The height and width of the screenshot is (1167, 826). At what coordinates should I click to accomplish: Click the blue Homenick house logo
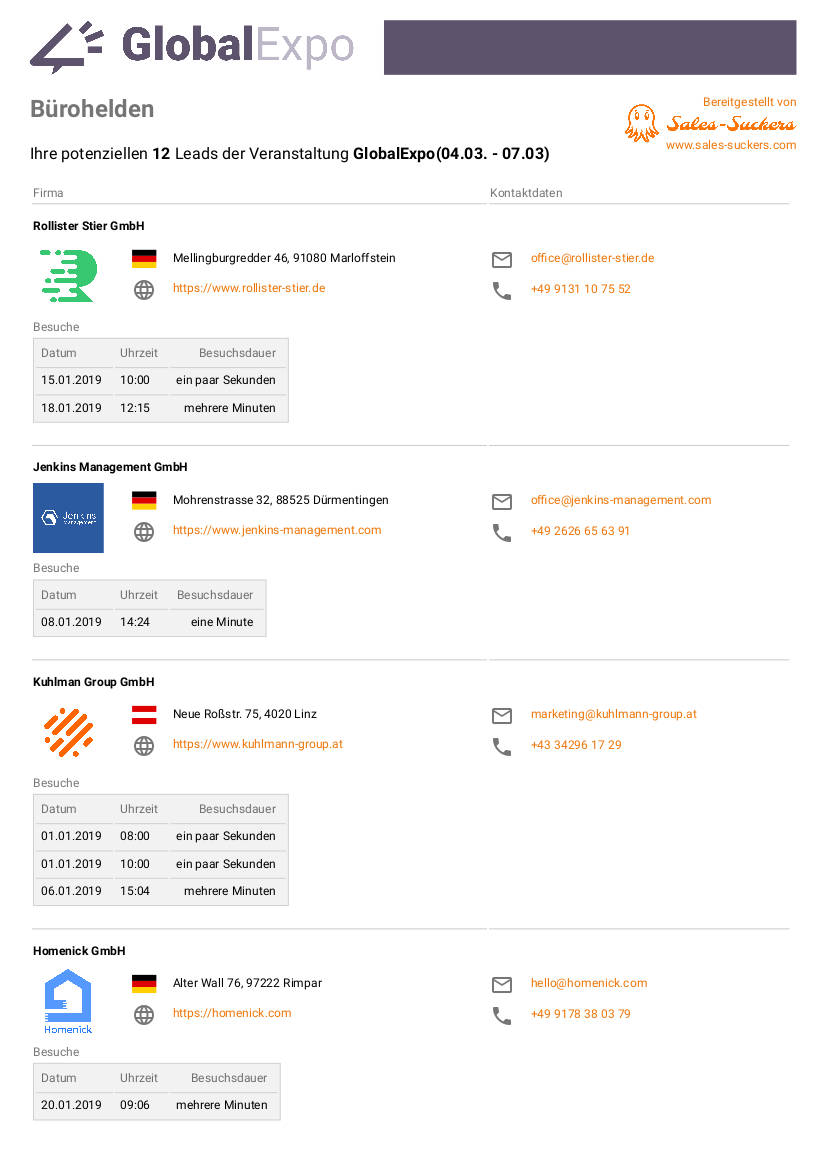[x=68, y=1002]
